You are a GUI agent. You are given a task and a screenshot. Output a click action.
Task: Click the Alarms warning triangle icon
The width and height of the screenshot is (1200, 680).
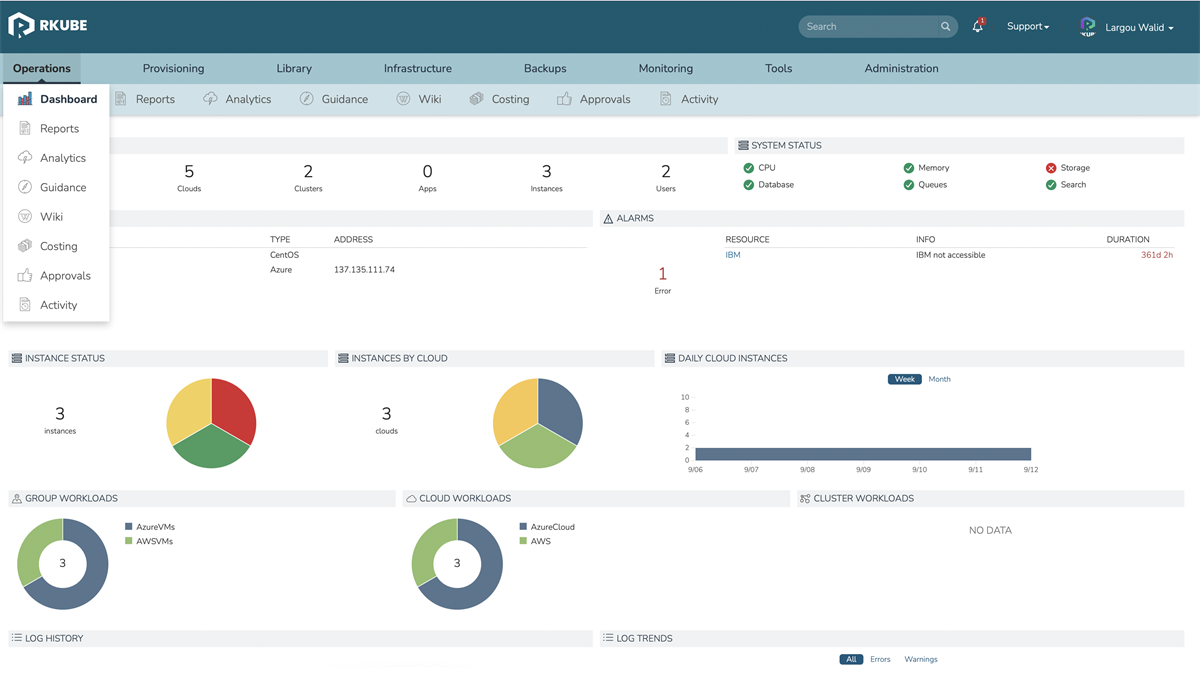click(x=608, y=218)
